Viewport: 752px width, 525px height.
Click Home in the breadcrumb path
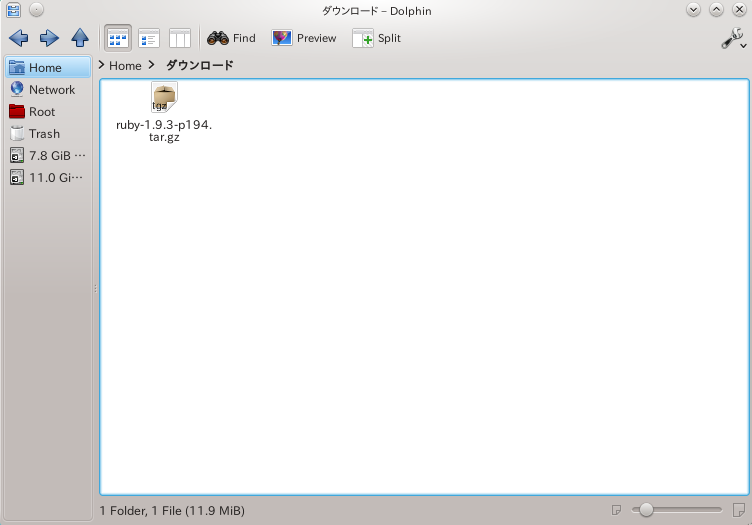pos(125,66)
